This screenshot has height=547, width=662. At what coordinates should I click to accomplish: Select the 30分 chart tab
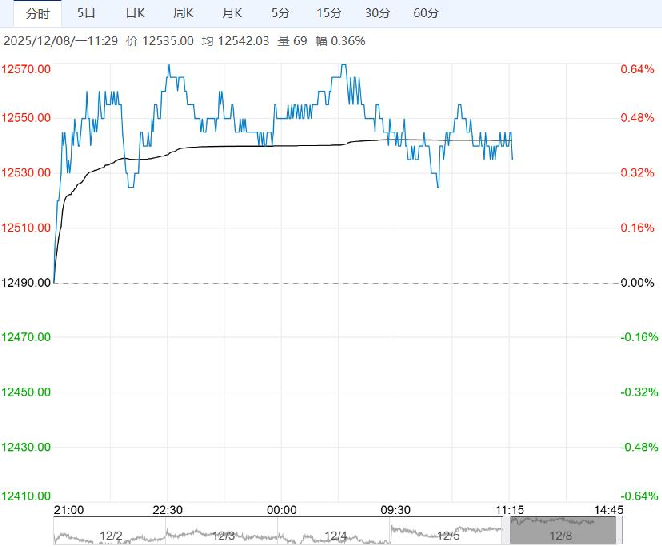click(x=377, y=13)
